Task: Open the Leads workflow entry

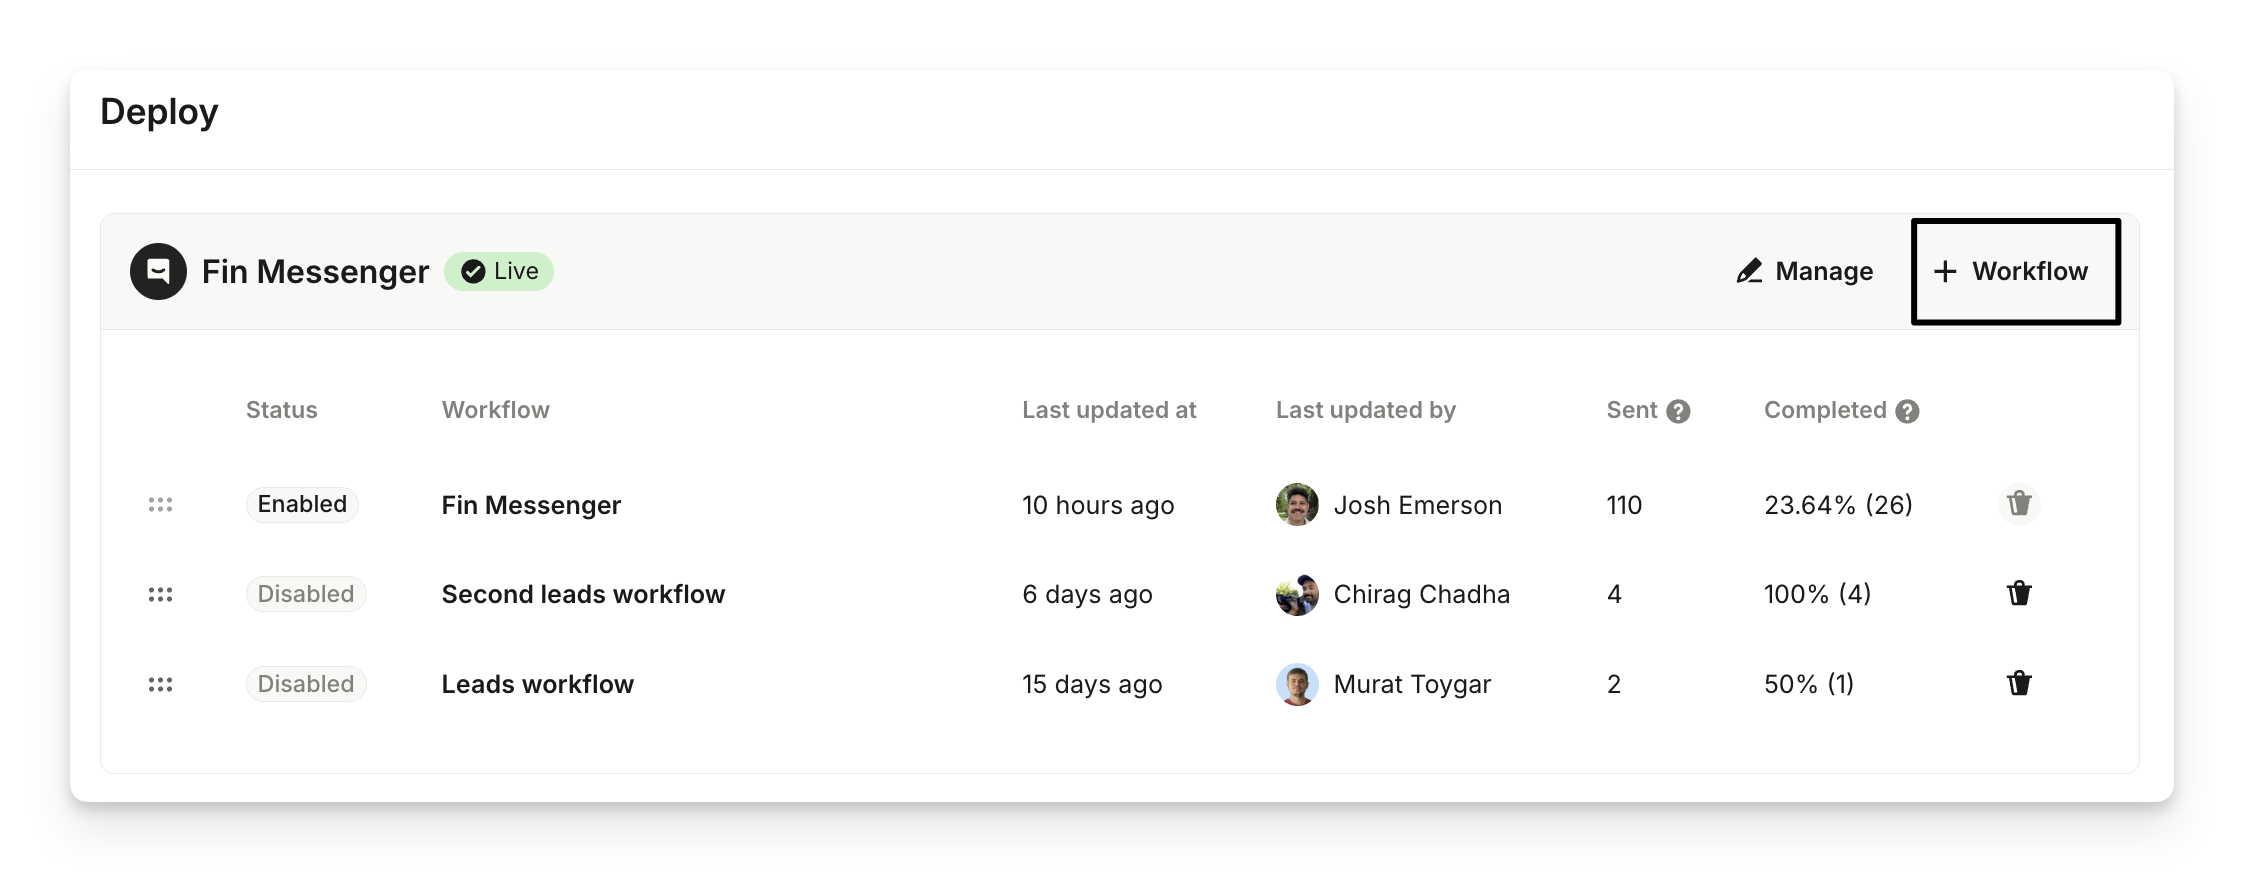Action: point(537,684)
